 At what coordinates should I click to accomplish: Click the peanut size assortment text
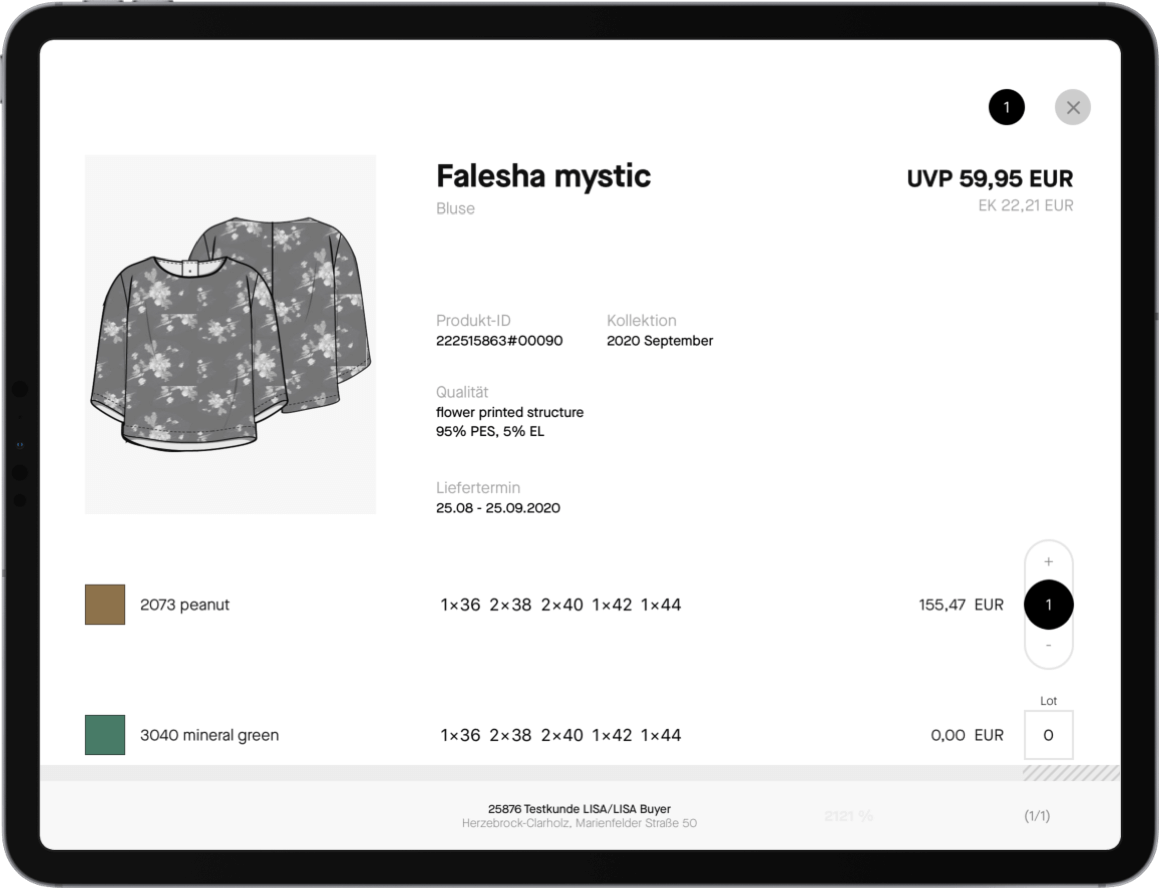[x=560, y=605]
